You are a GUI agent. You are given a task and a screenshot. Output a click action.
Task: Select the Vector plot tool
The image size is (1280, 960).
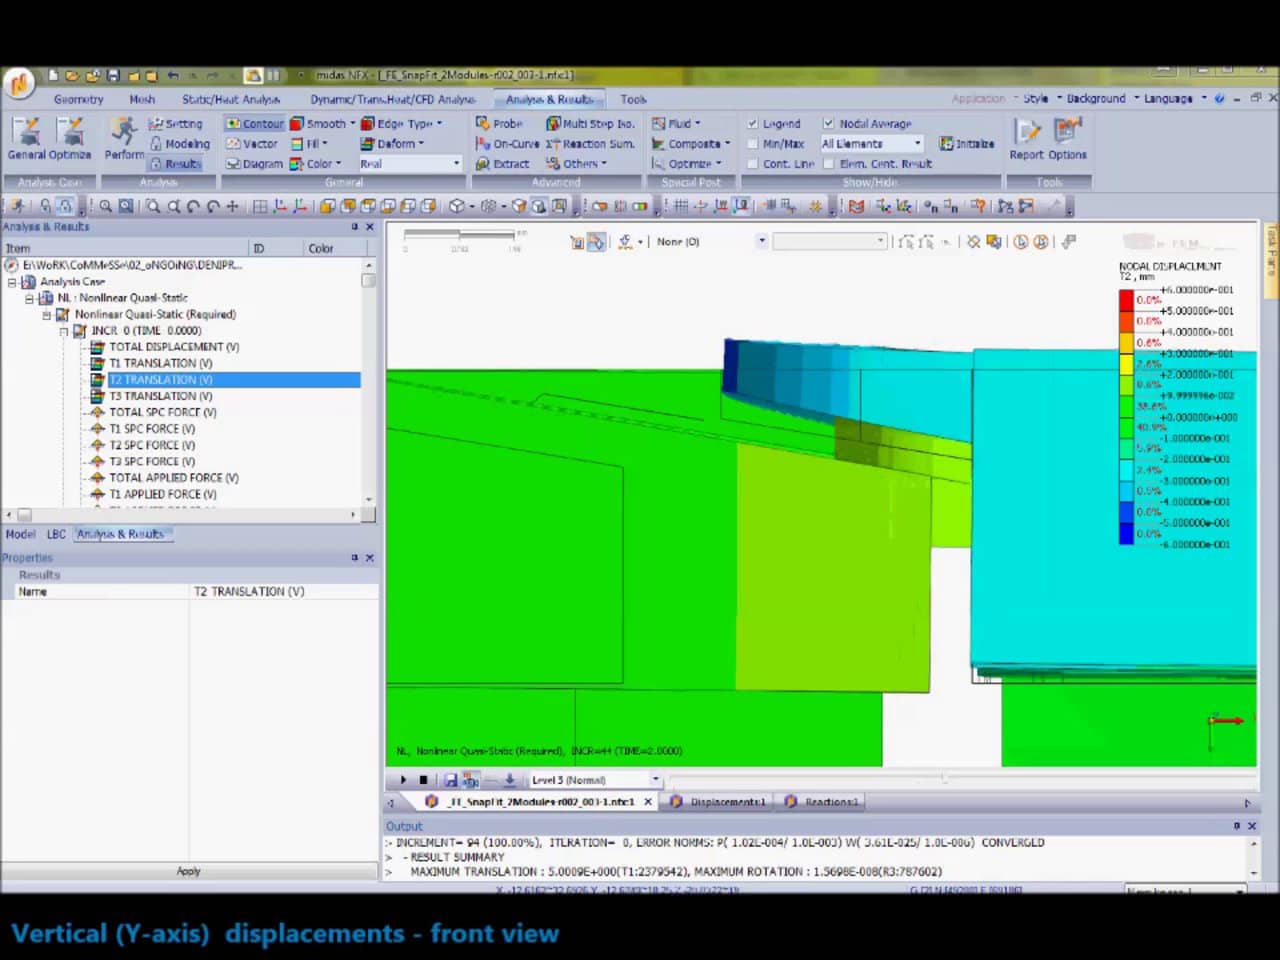point(252,144)
